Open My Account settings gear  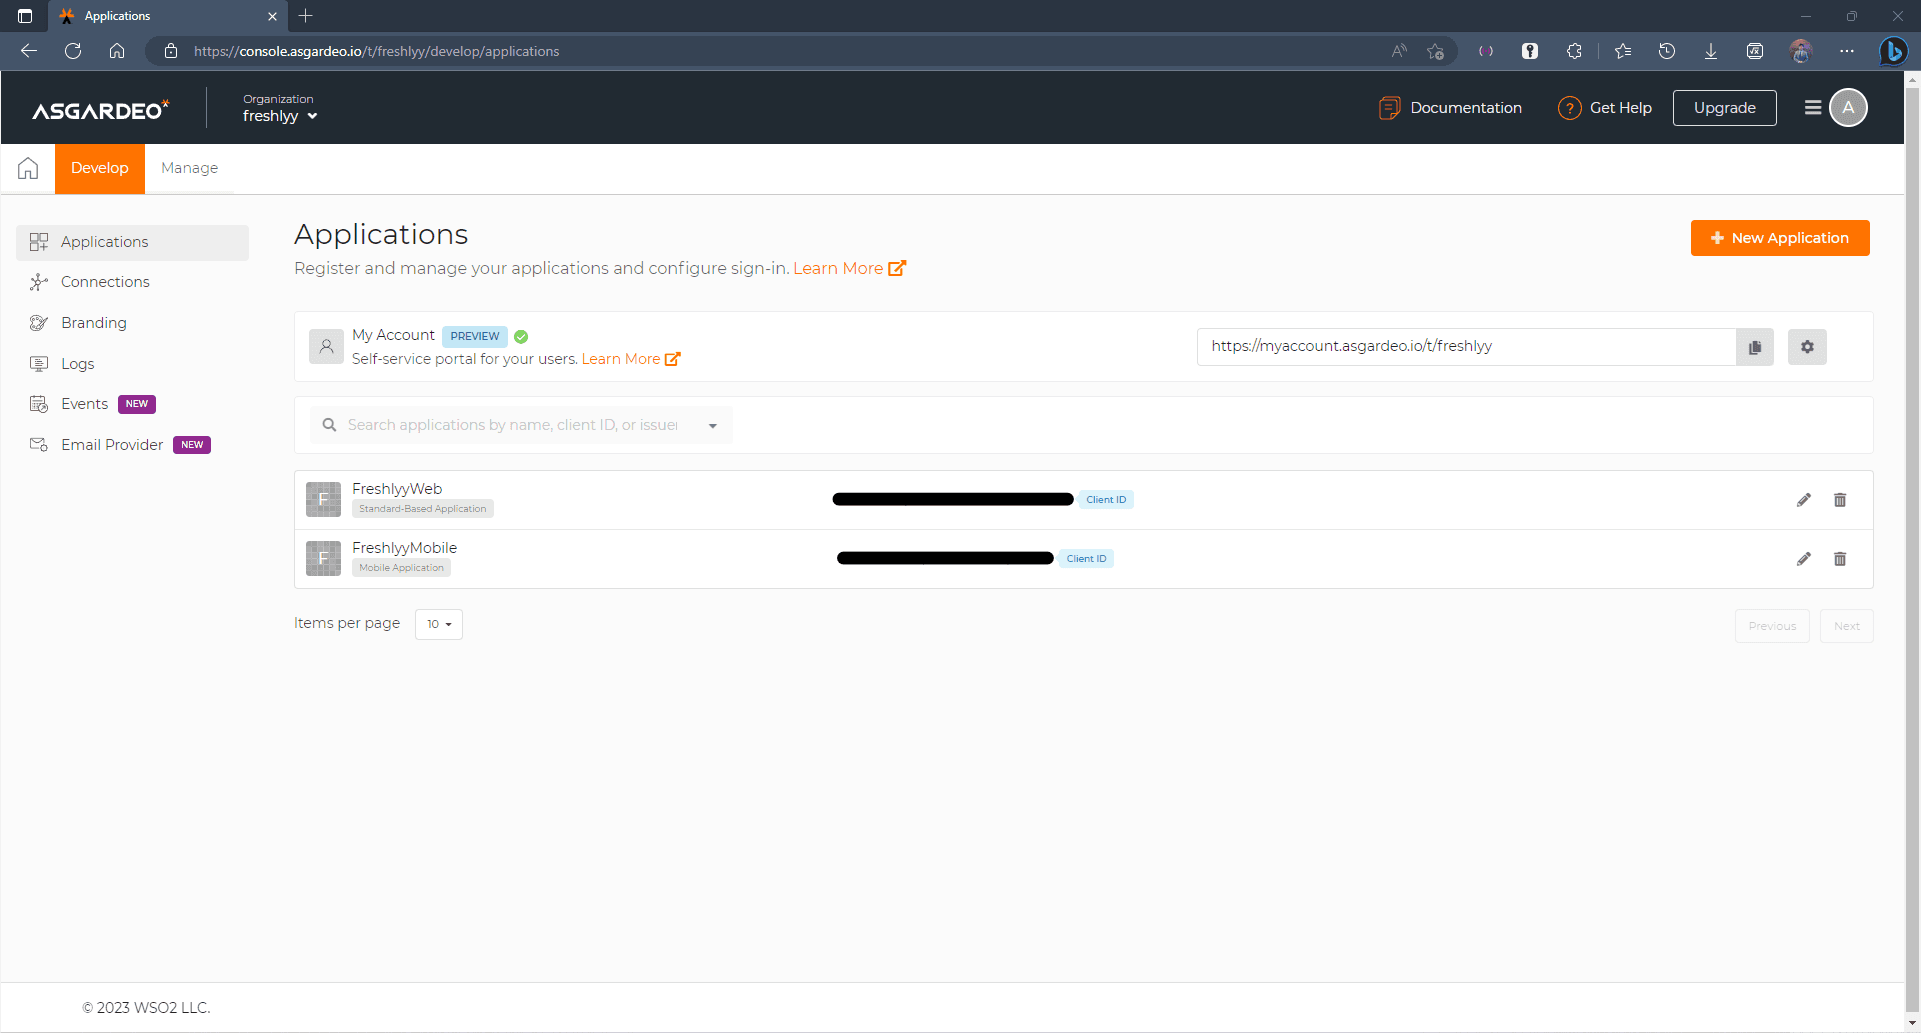(x=1807, y=347)
